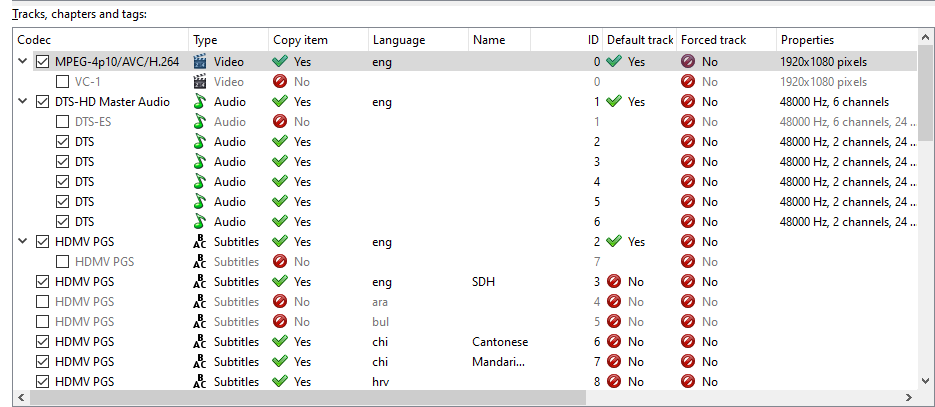Click the audio note icon for DTS-HD Master Audio
This screenshot has height=407, width=935.
(x=200, y=102)
